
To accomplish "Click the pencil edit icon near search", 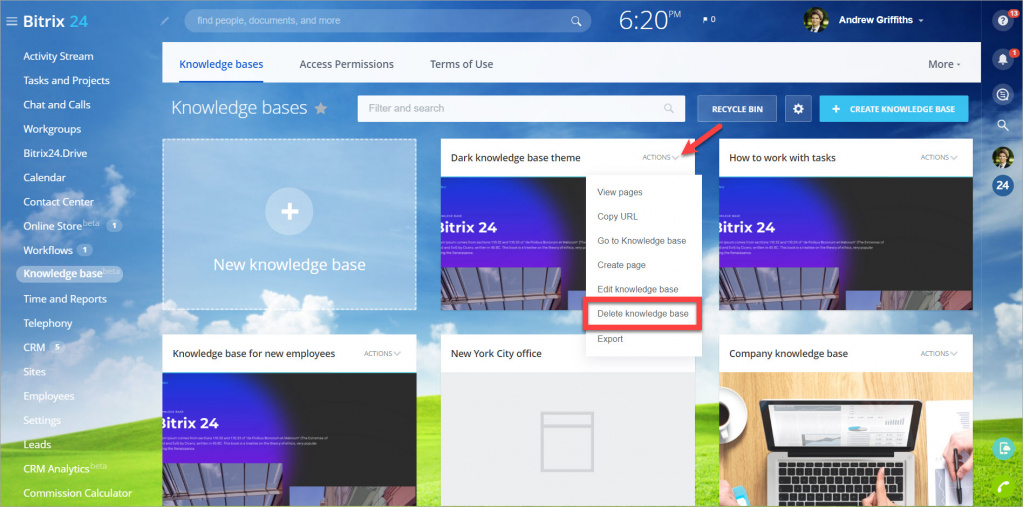I will click(x=165, y=21).
